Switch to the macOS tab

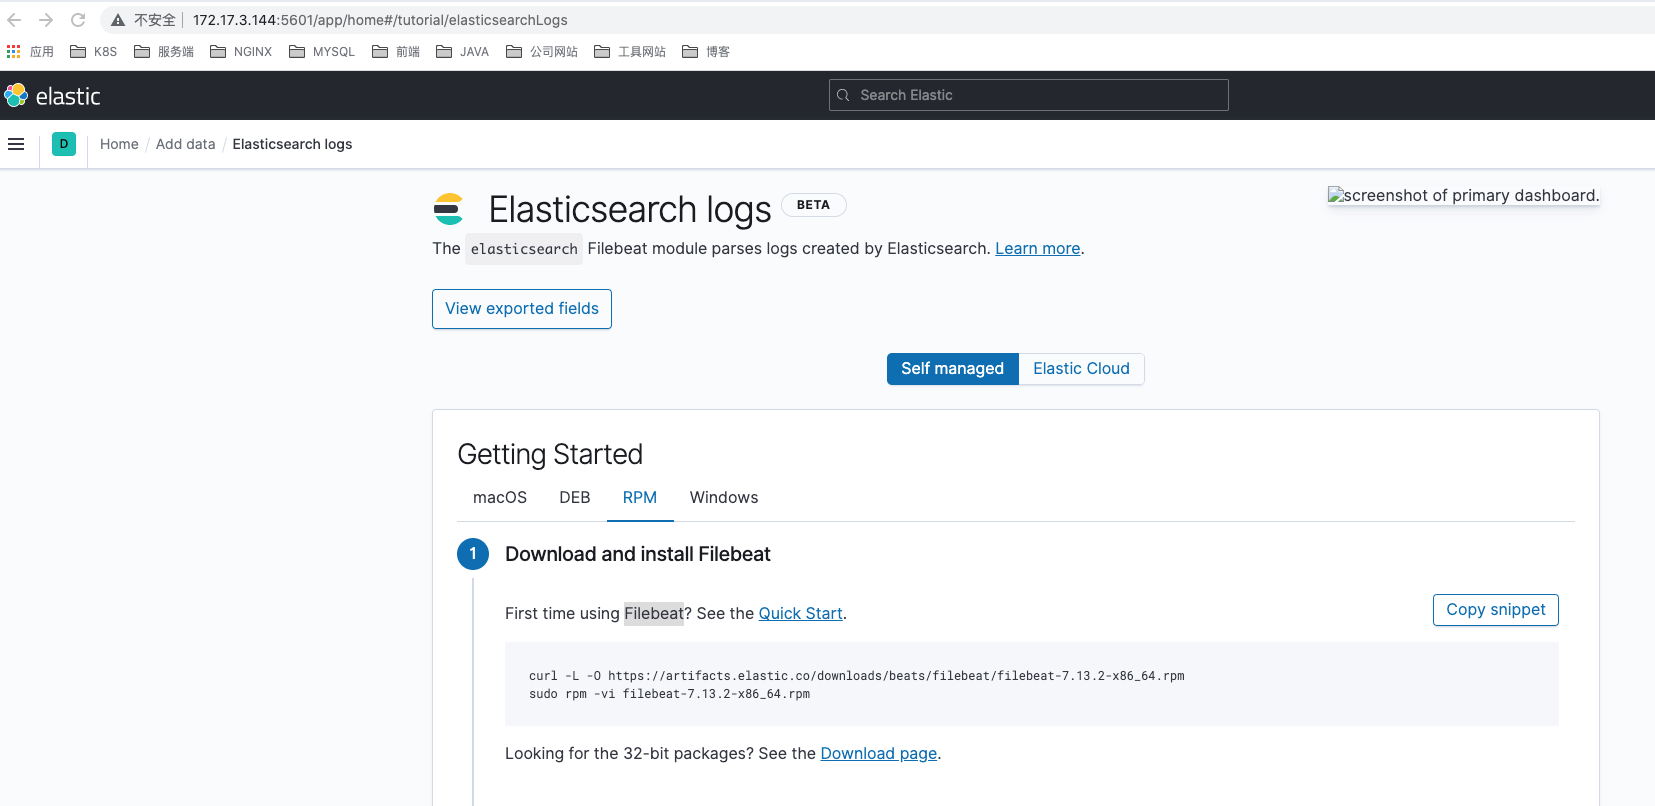point(500,498)
